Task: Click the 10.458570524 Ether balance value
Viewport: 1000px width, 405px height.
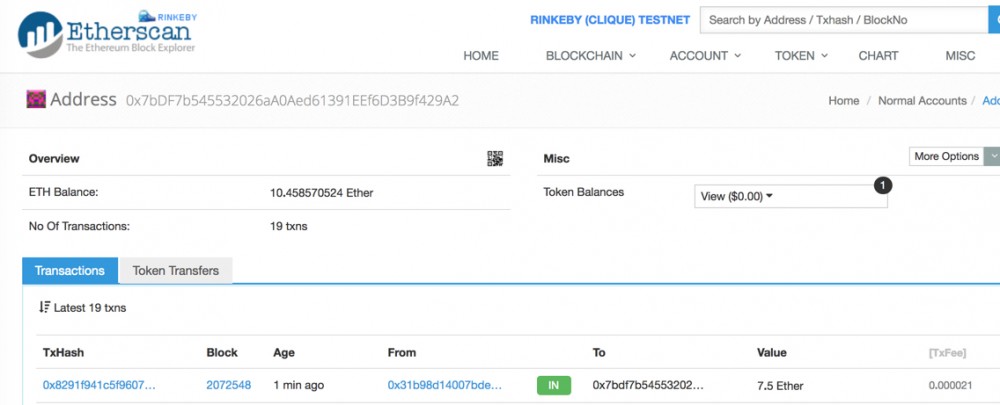Action: click(x=321, y=193)
